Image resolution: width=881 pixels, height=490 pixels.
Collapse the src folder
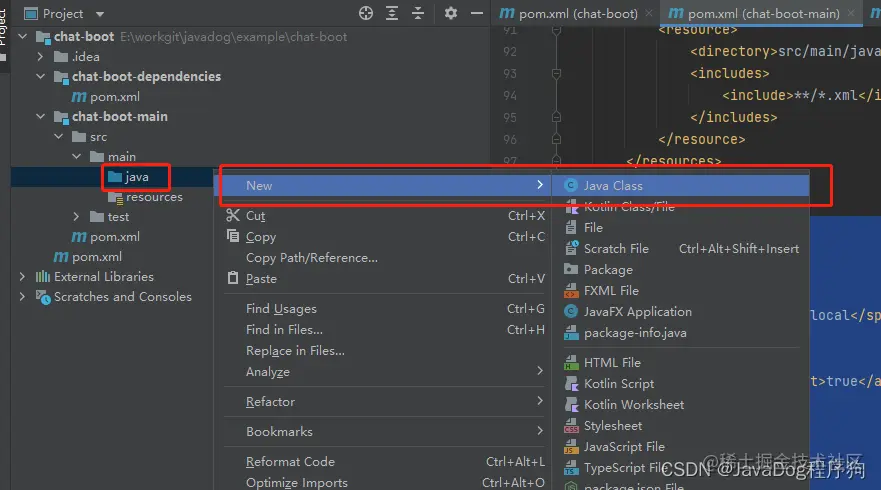[58, 137]
